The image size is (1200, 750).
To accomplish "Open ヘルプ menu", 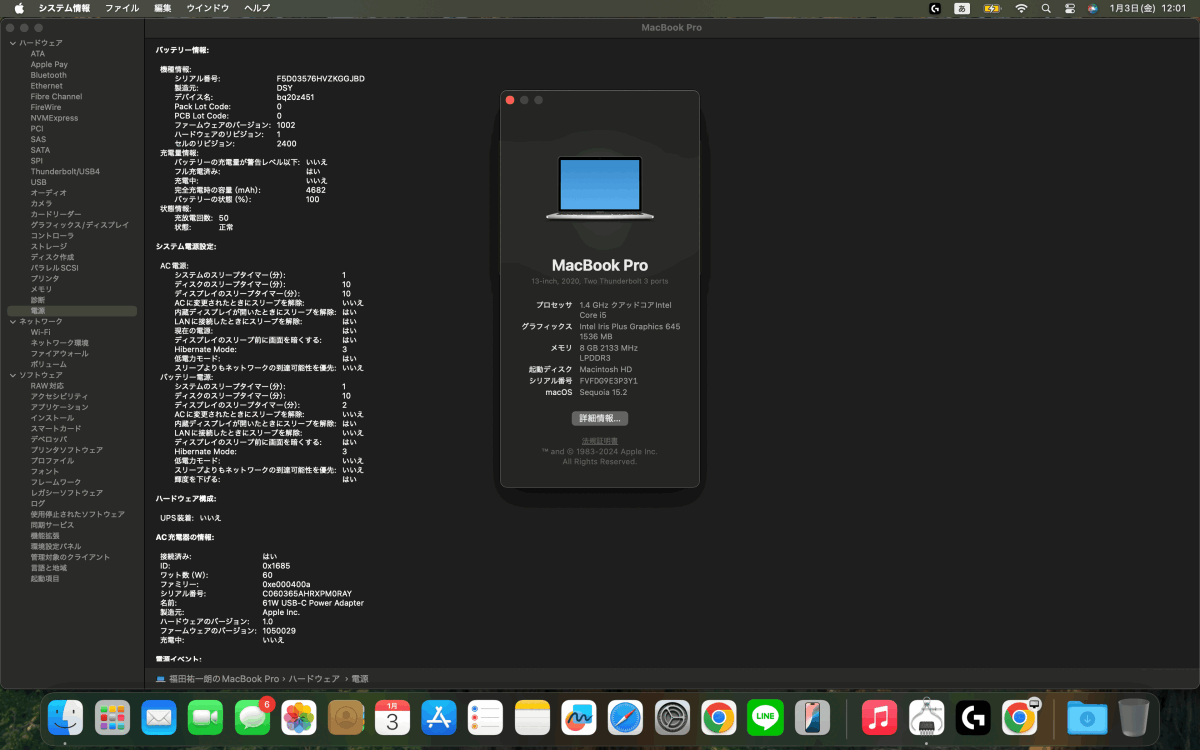I will click(257, 8).
